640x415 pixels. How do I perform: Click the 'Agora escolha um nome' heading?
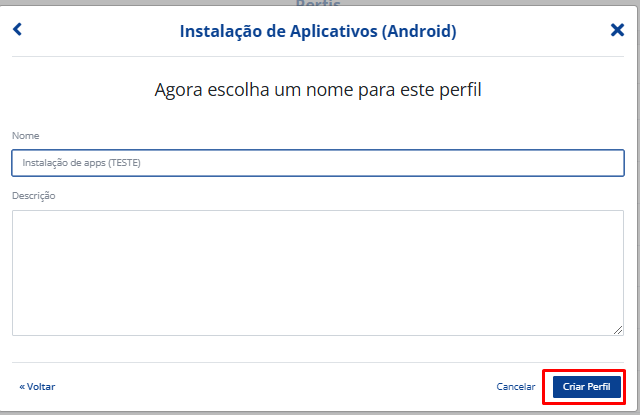coord(318,90)
